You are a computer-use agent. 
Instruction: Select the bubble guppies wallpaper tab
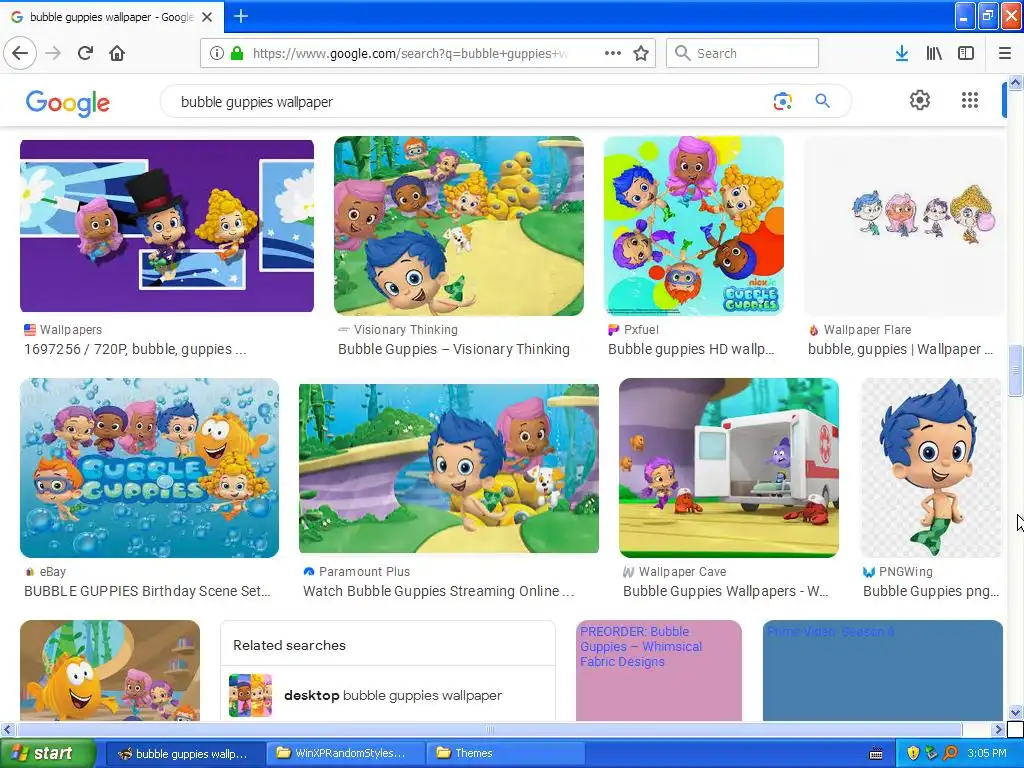(x=112, y=17)
